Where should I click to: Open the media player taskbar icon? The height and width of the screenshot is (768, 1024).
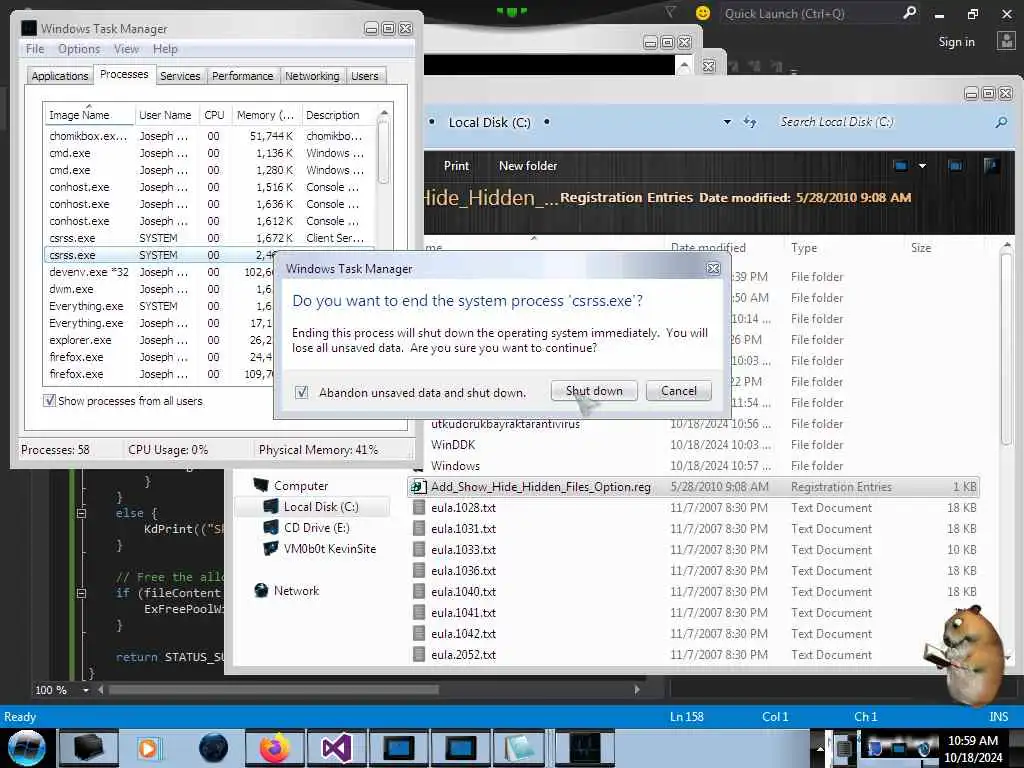point(149,748)
